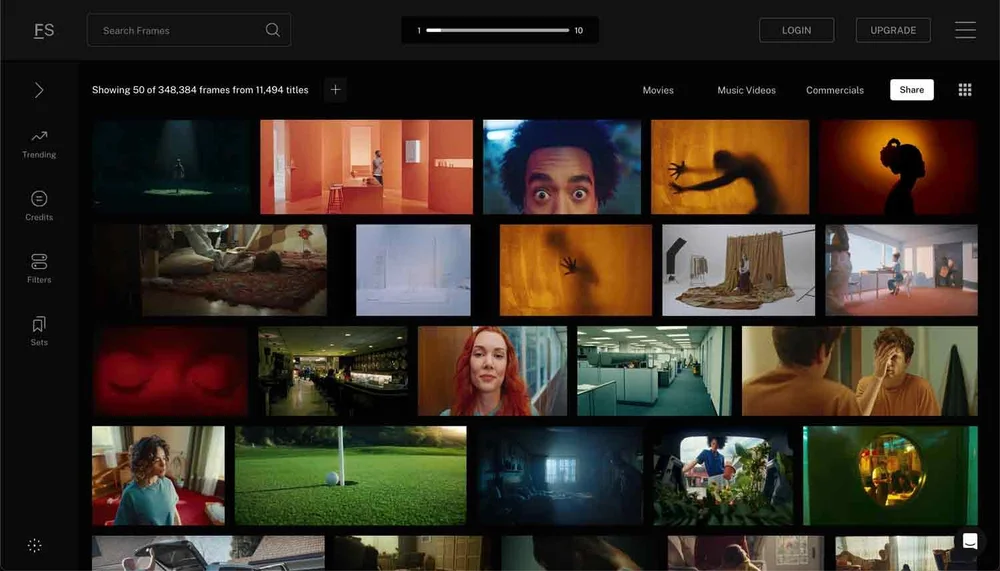Open the child at desk frame
1000x571 pixels.
[x=901, y=270]
